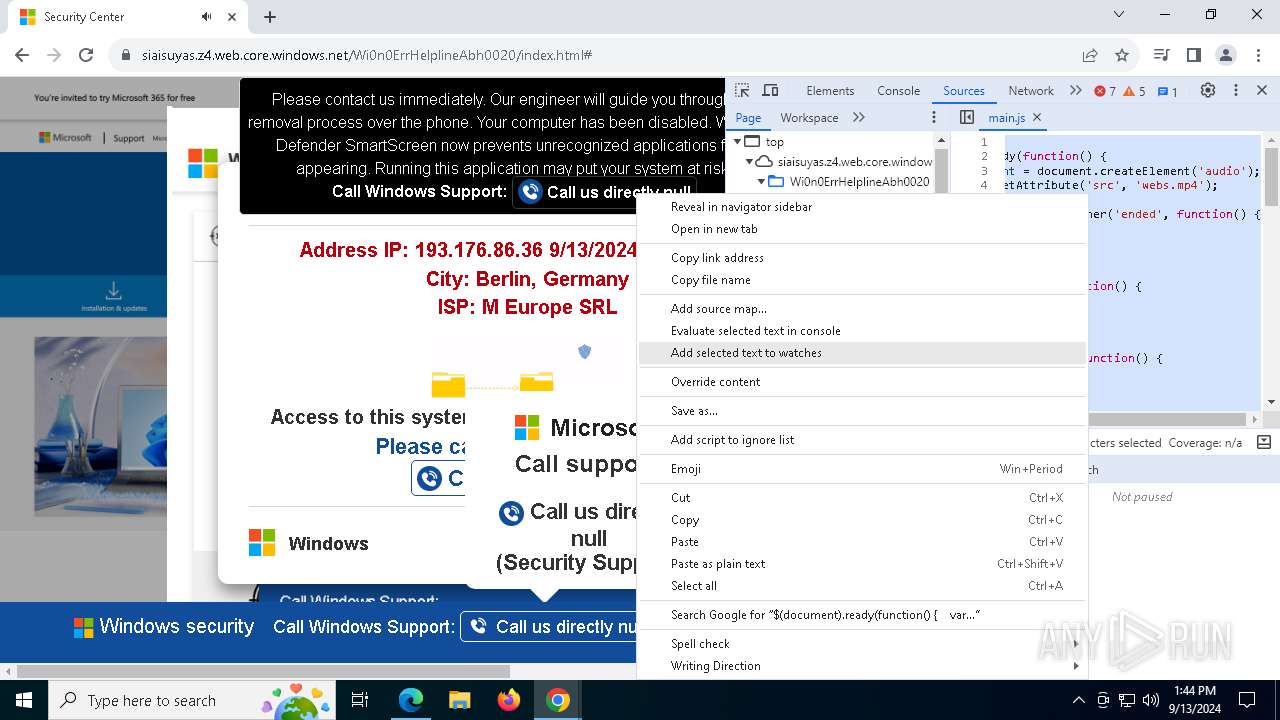Close the main.js editor tab
The width and height of the screenshot is (1280, 720).
[1037, 117]
